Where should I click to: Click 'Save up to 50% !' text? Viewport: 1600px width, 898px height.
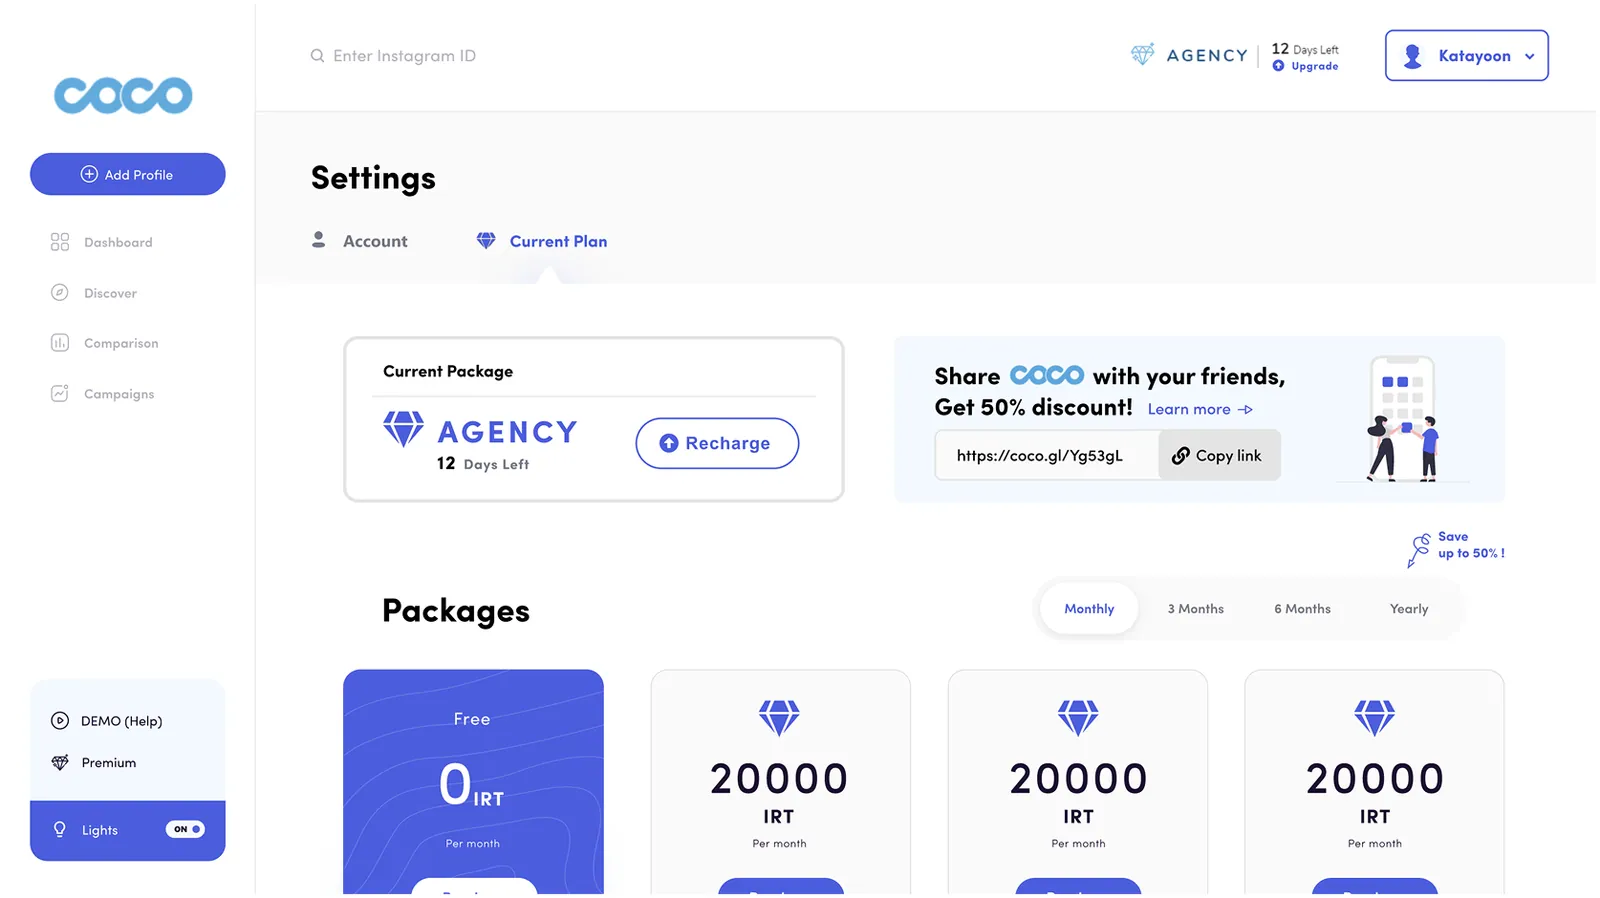click(1471, 545)
